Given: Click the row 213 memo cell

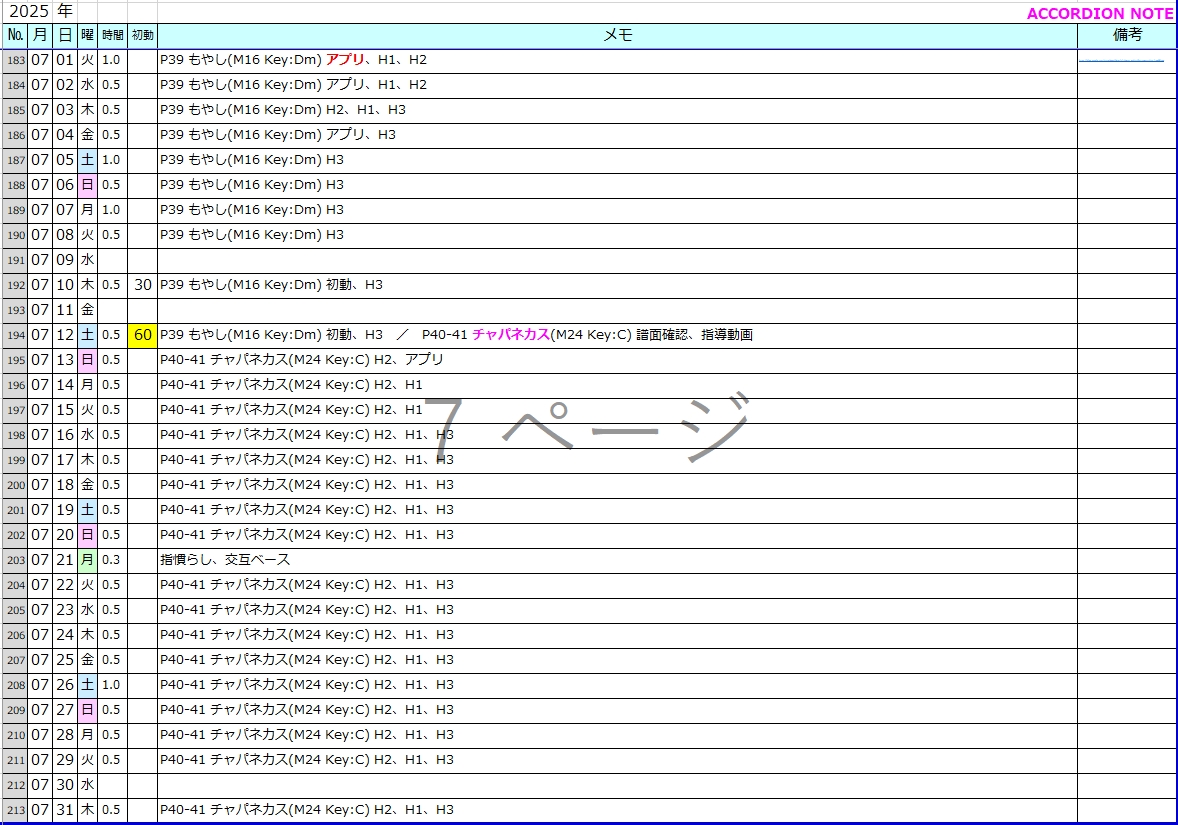Looking at the screenshot, I should click(x=618, y=811).
